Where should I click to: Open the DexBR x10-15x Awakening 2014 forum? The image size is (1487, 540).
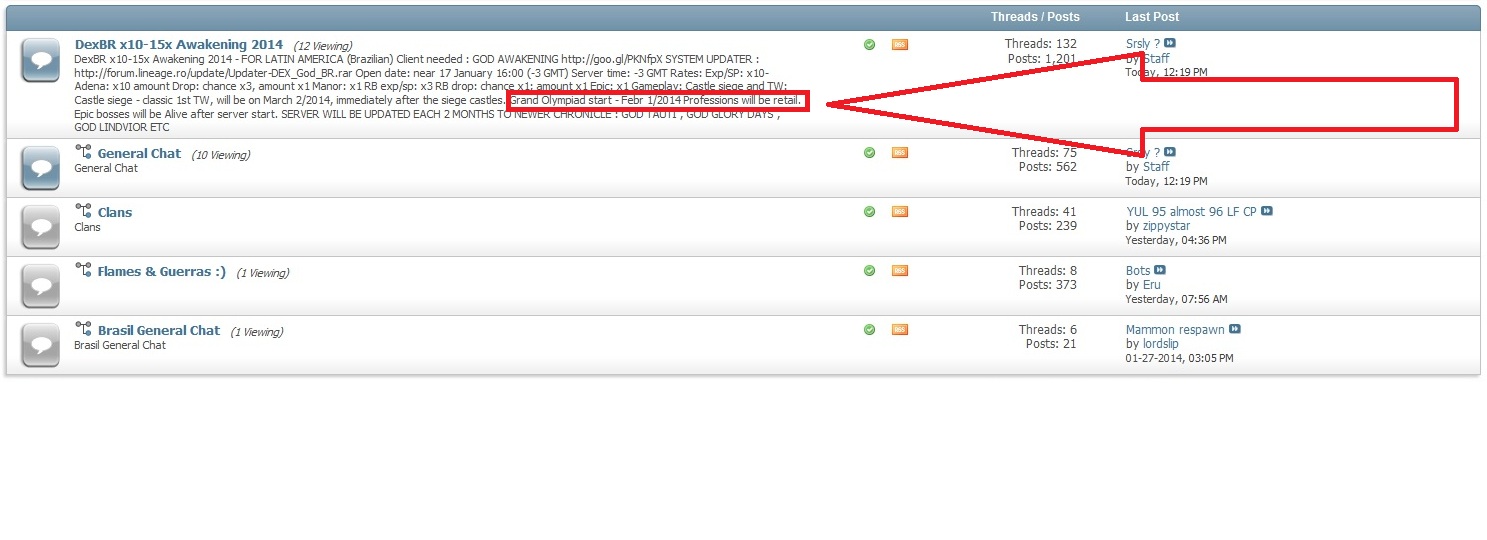(178, 45)
